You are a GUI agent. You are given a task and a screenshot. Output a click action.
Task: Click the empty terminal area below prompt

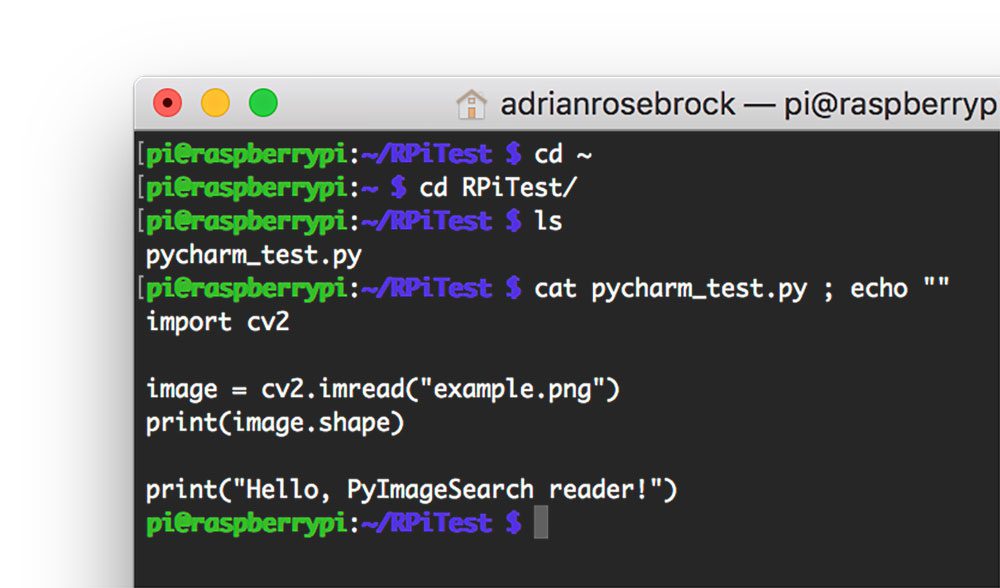(x=567, y=564)
